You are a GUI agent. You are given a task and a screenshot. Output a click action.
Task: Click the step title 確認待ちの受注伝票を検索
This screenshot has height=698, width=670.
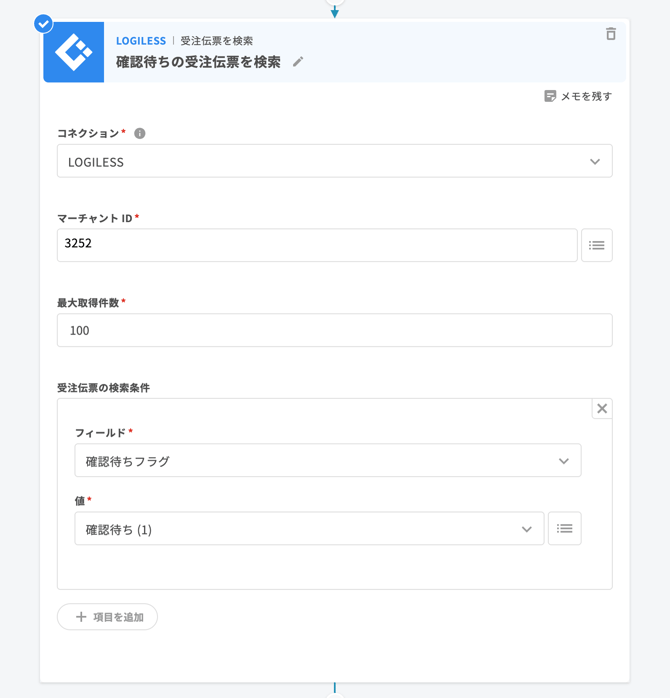click(x=198, y=62)
